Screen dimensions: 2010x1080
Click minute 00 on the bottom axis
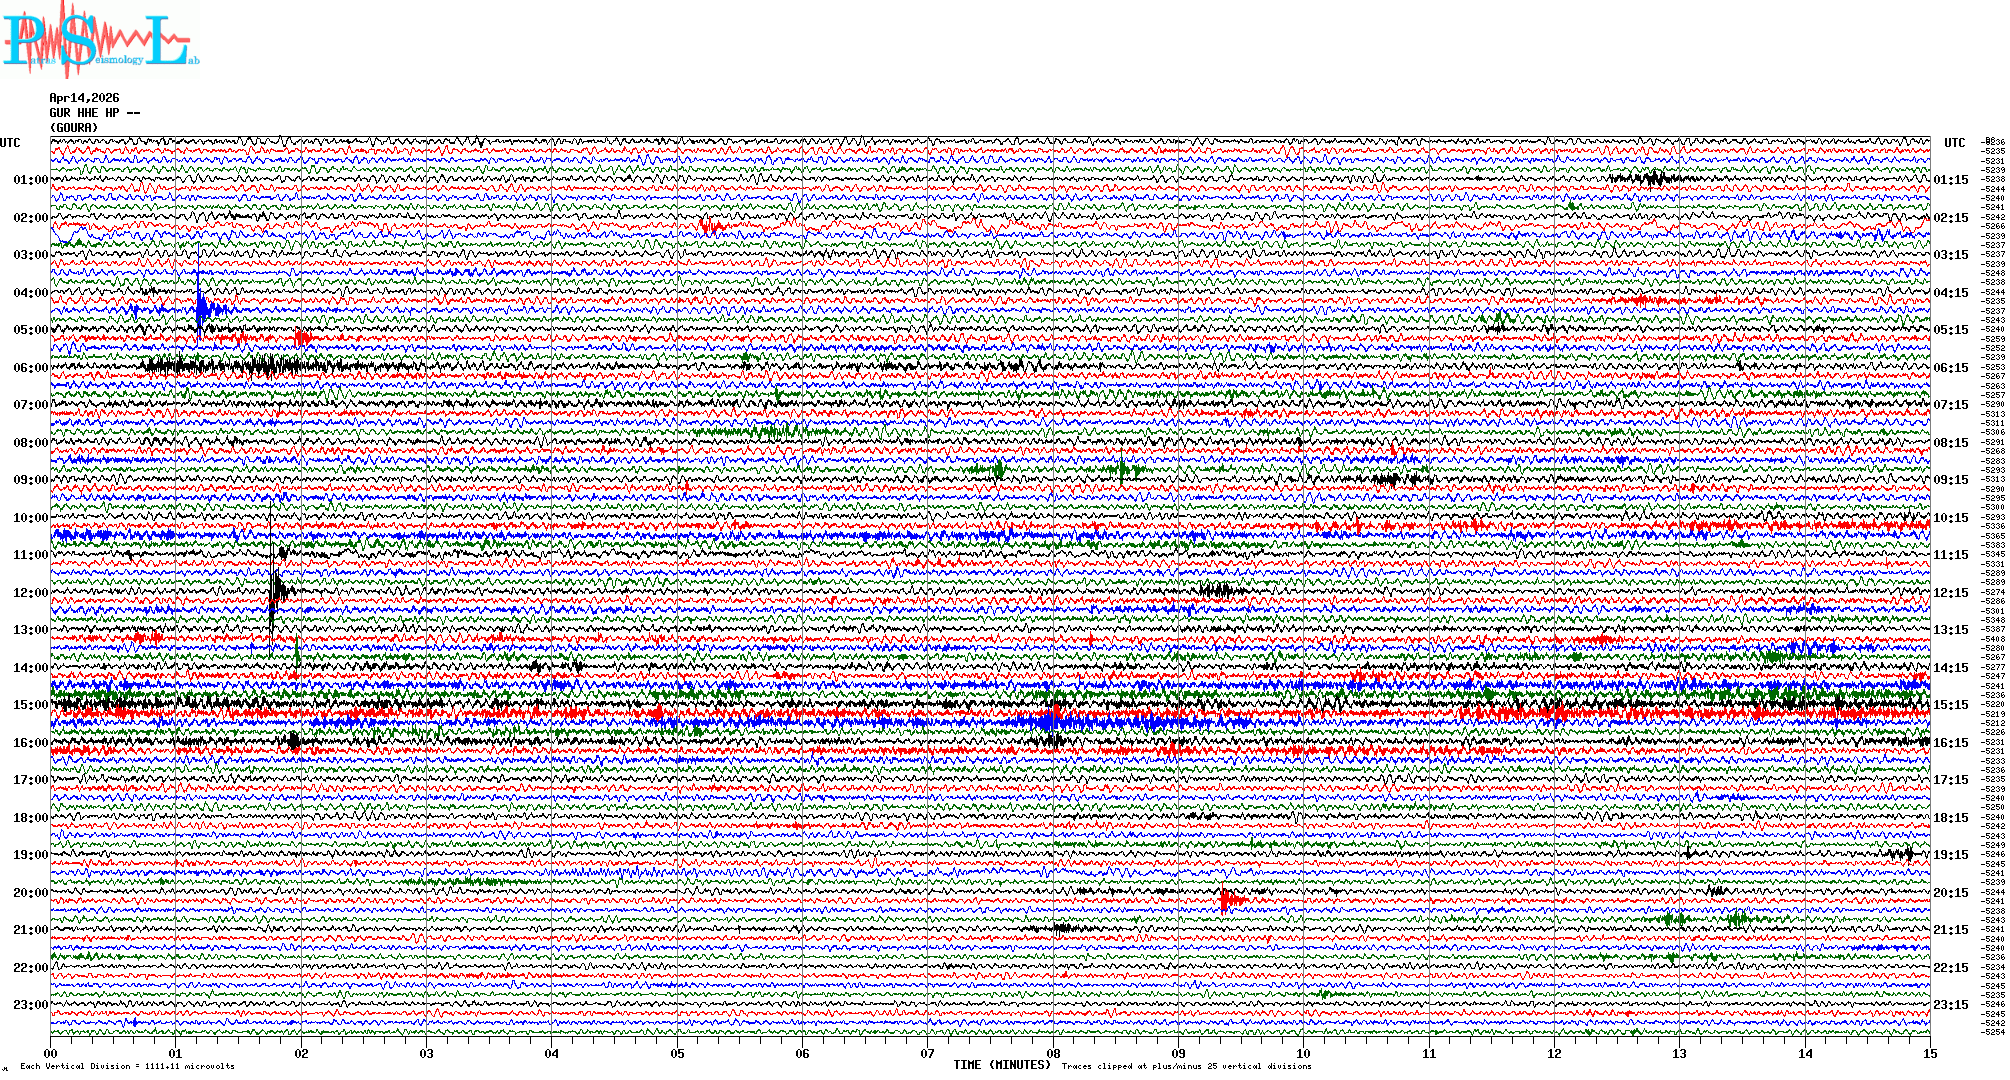coord(51,1054)
